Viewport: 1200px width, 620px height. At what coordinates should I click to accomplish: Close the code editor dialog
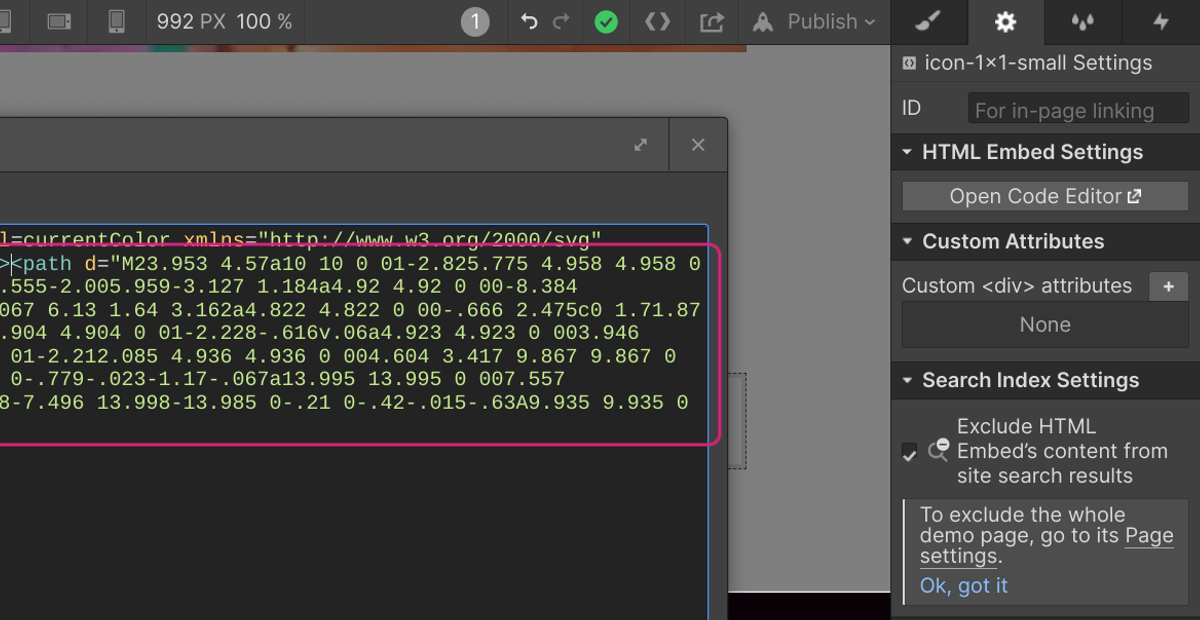[x=698, y=145]
